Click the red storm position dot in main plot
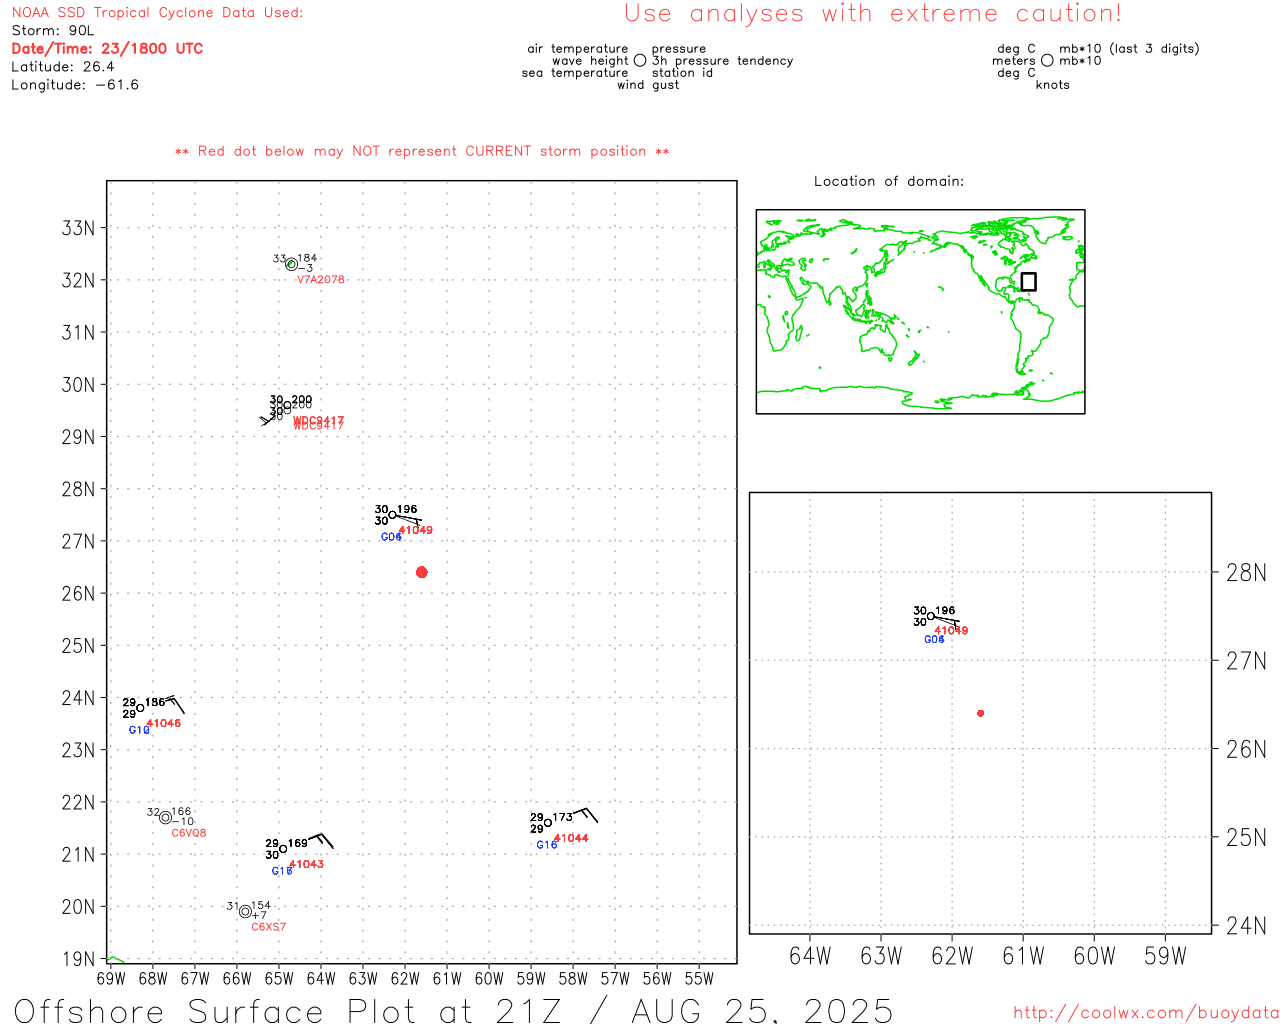 tap(421, 572)
